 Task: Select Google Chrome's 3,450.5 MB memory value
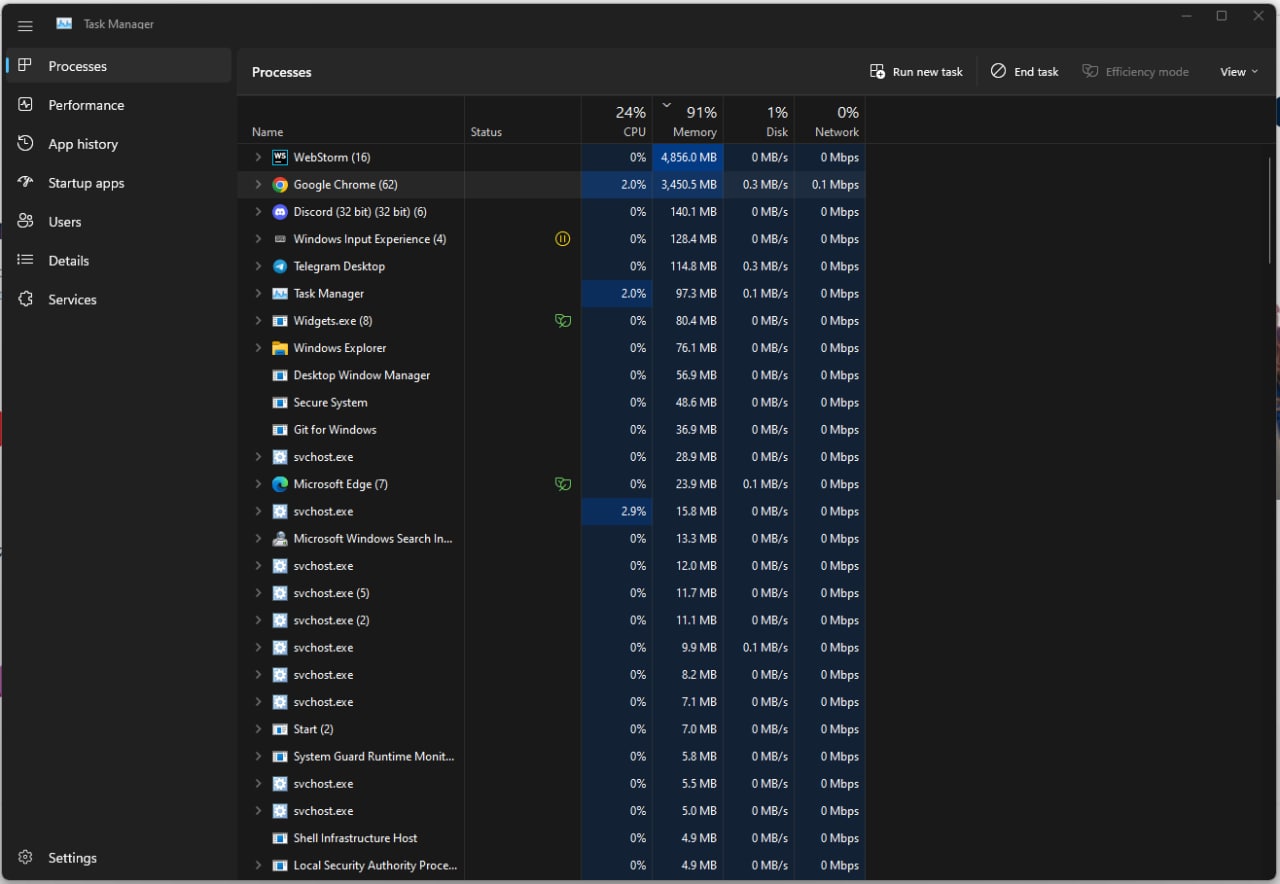pyautogui.click(x=688, y=185)
